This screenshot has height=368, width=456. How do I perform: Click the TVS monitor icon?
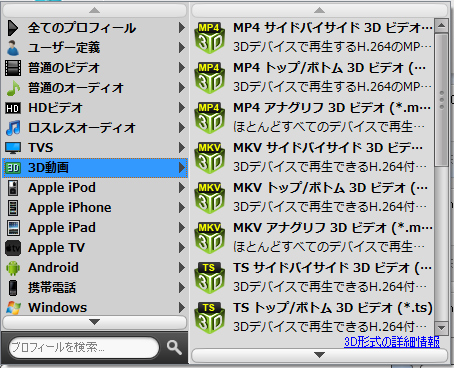(13, 148)
